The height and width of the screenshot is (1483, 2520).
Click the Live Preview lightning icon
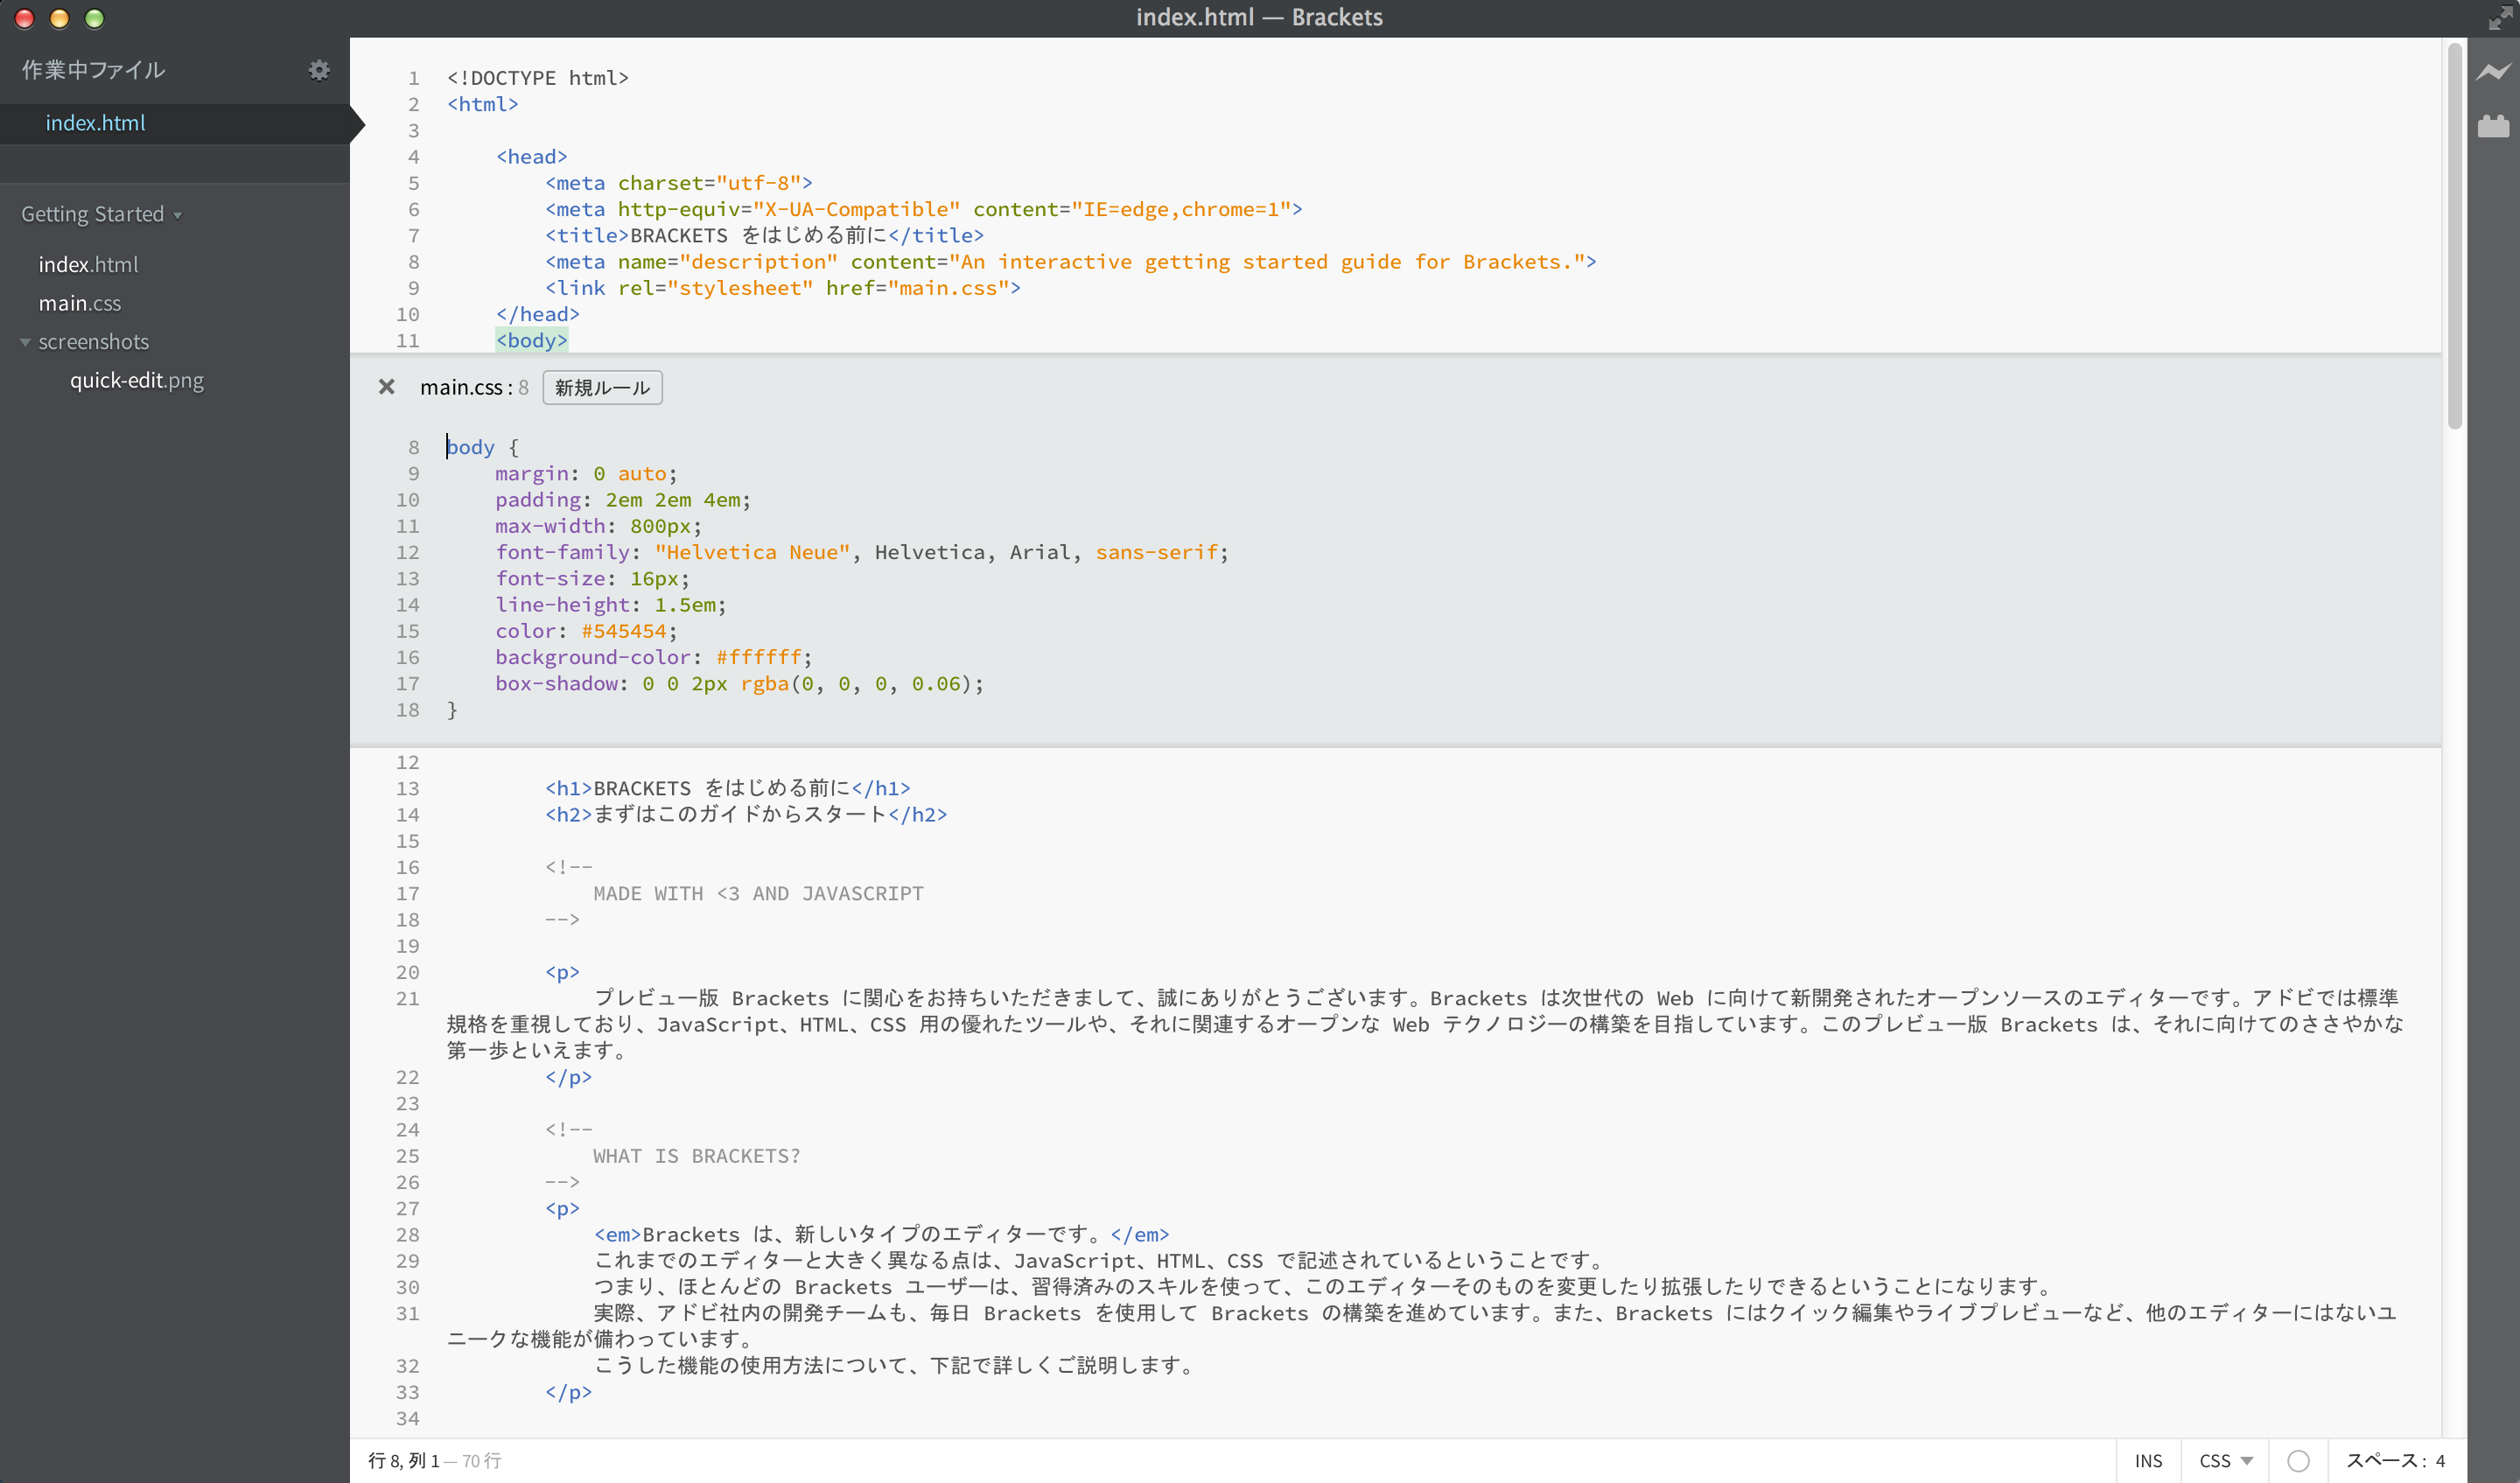(x=2493, y=72)
